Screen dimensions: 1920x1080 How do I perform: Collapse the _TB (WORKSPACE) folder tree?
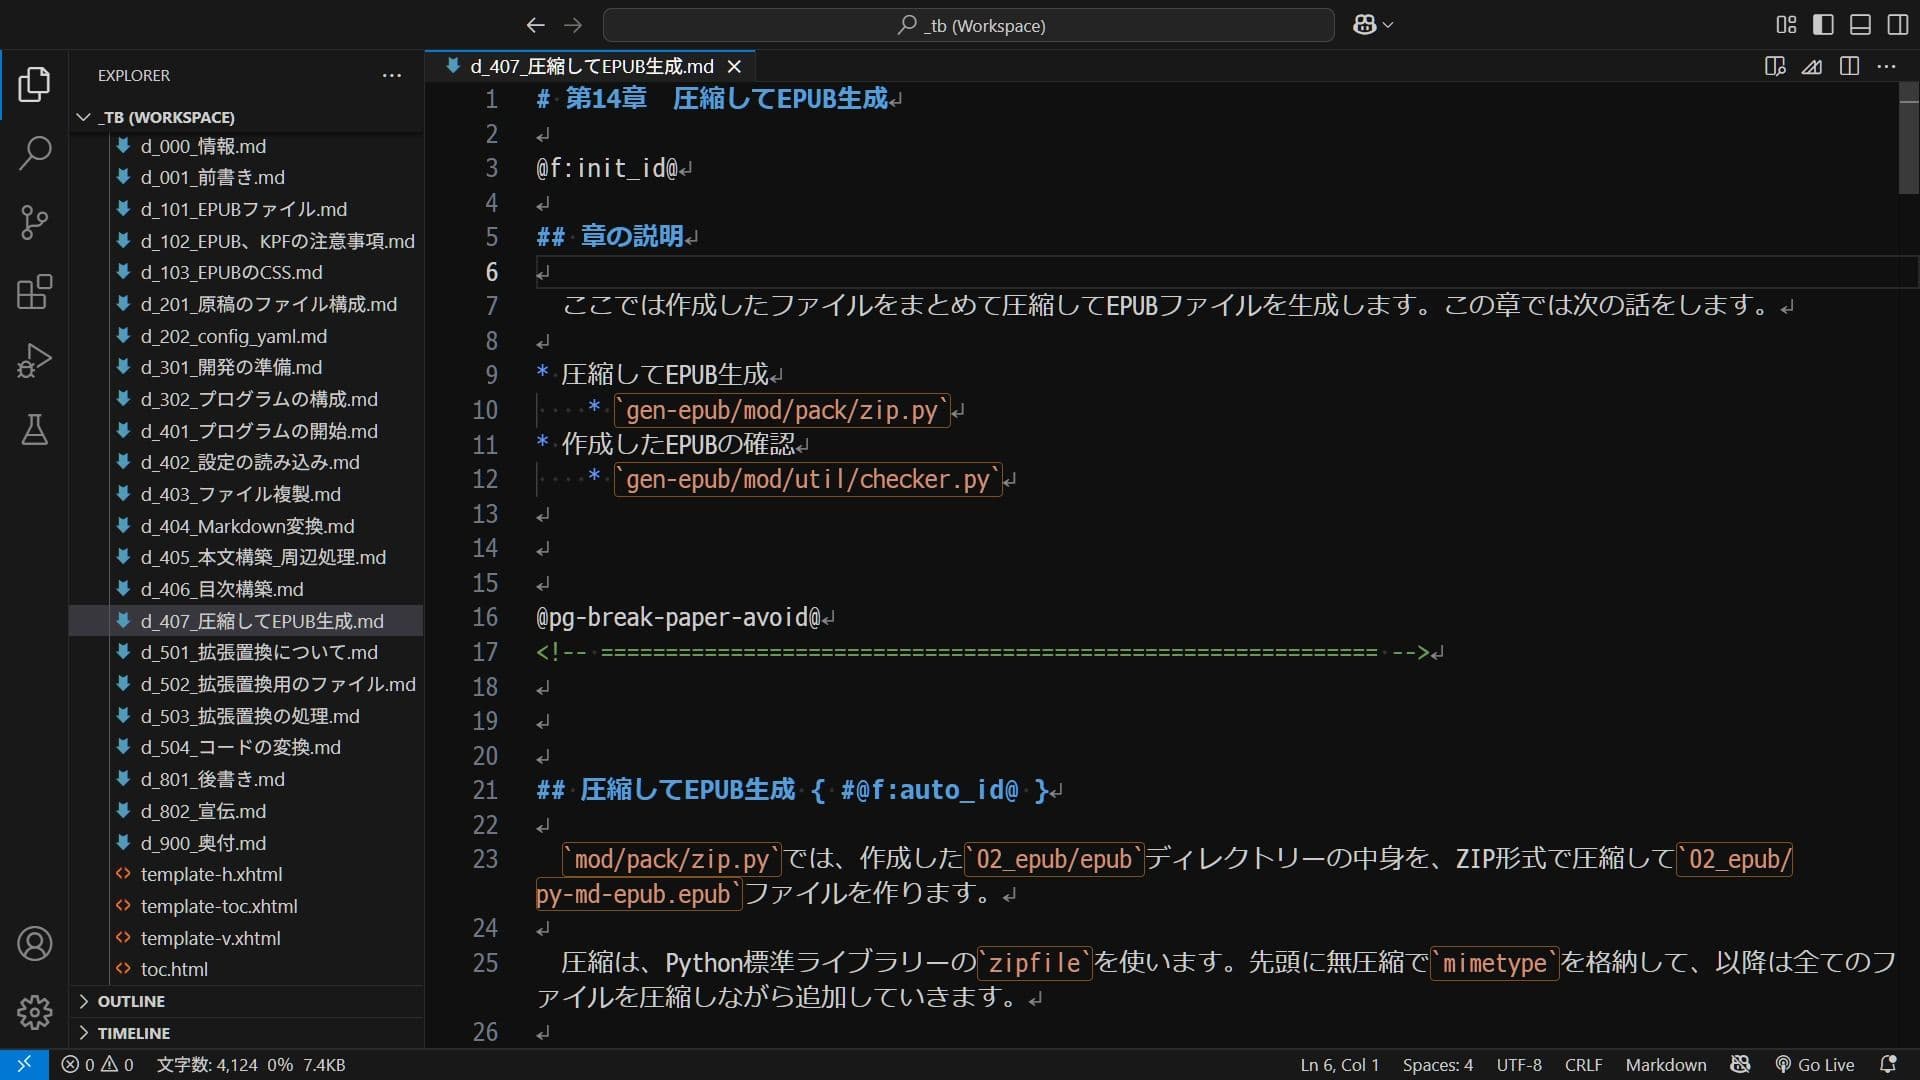83,117
